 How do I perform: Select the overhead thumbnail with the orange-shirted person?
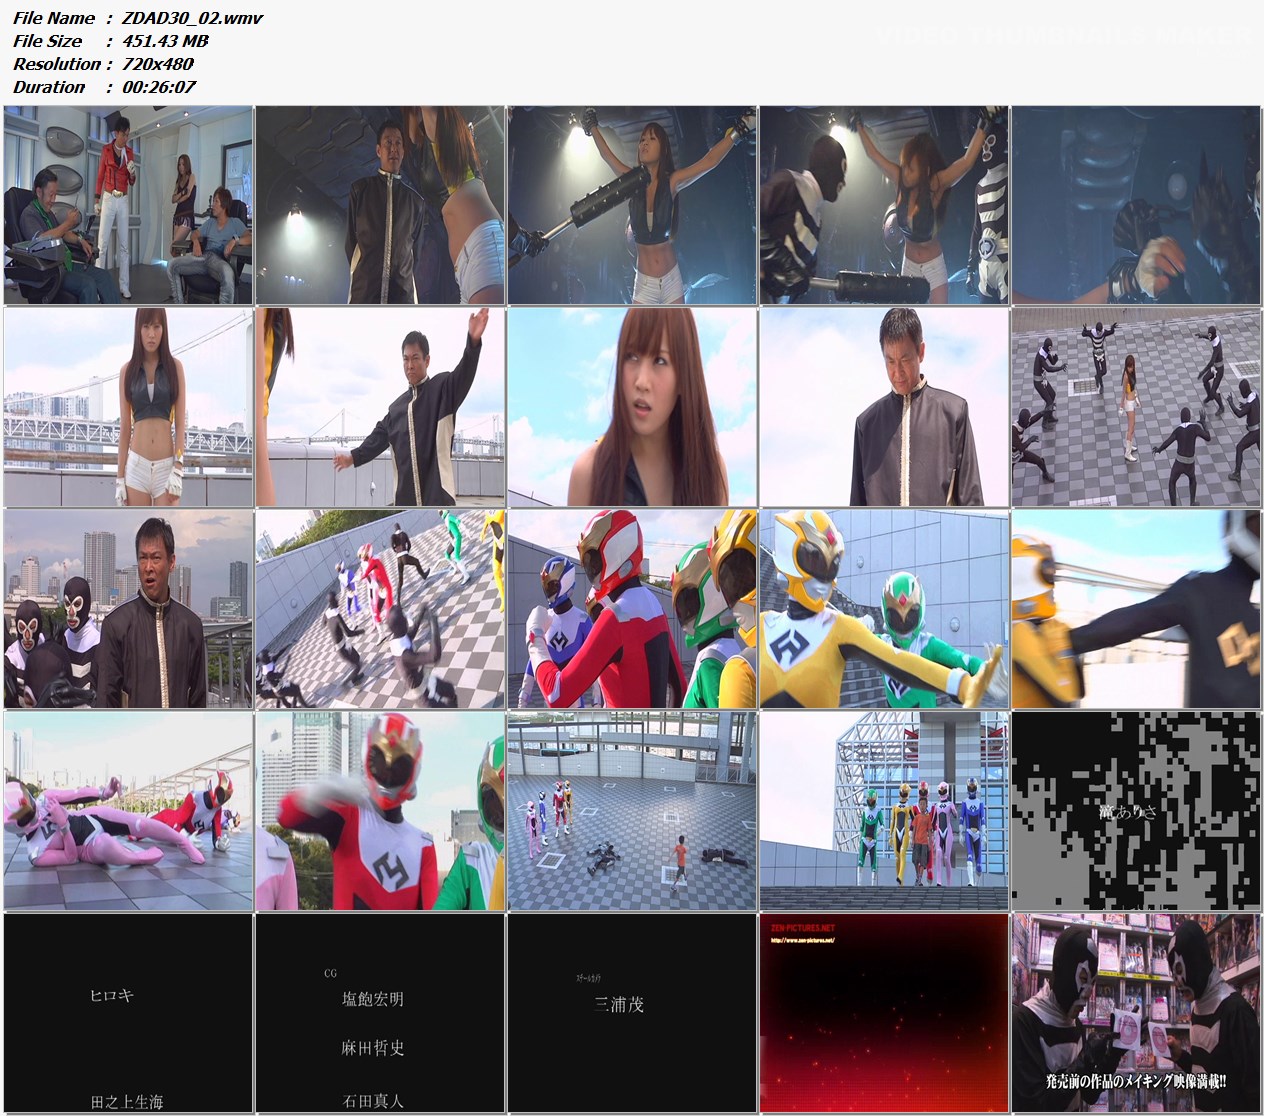click(632, 811)
